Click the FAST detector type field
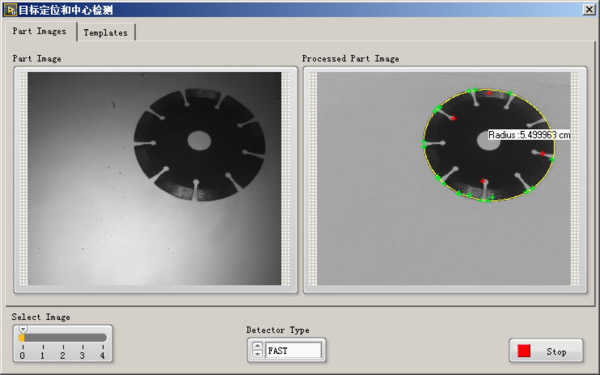600x375 pixels. 293,350
